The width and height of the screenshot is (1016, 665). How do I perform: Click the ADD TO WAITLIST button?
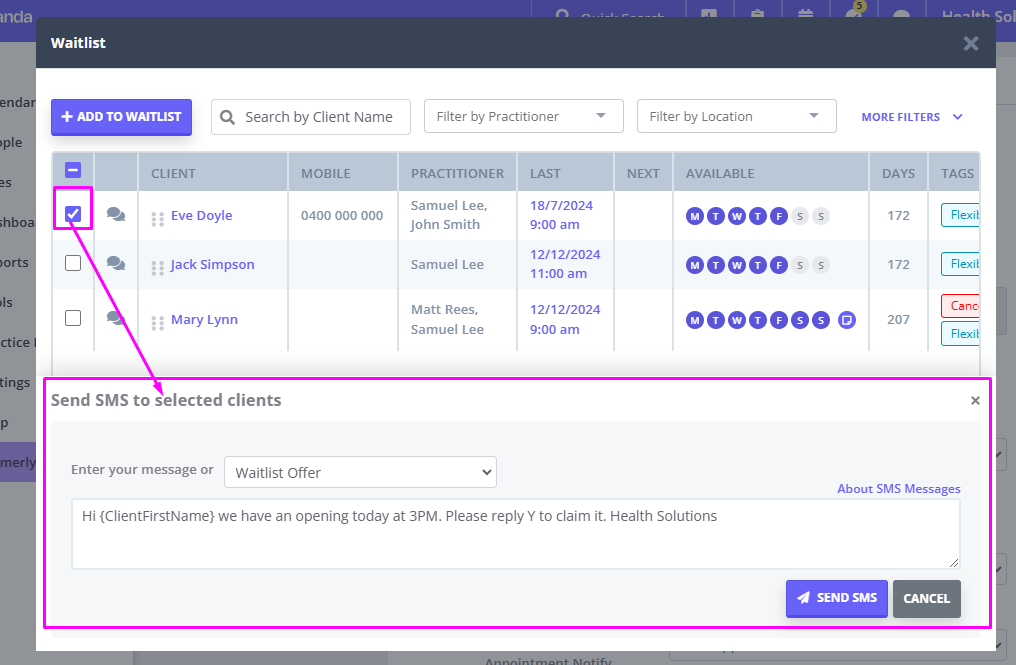tap(121, 117)
